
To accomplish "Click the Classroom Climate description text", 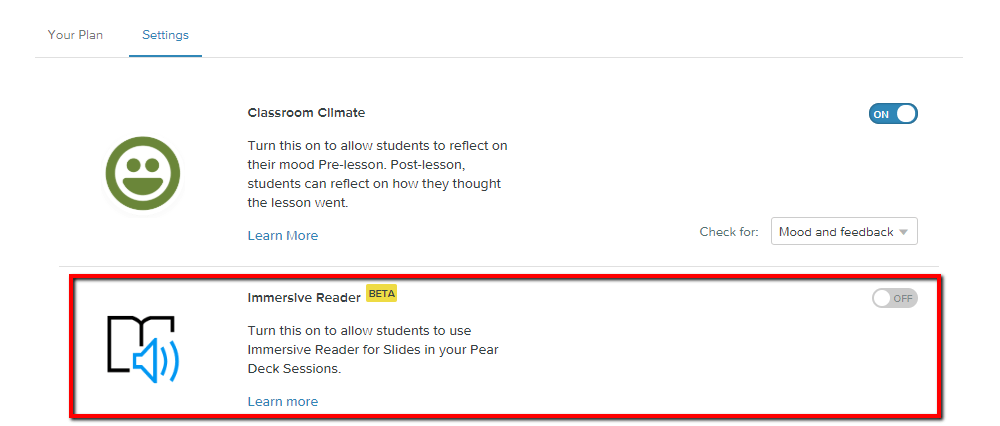I will (x=377, y=174).
